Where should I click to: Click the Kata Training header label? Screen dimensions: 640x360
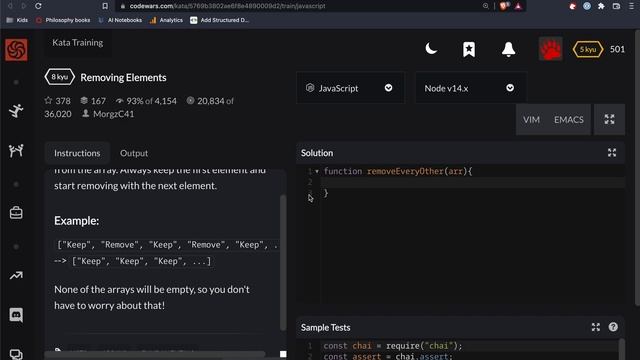pos(78,42)
